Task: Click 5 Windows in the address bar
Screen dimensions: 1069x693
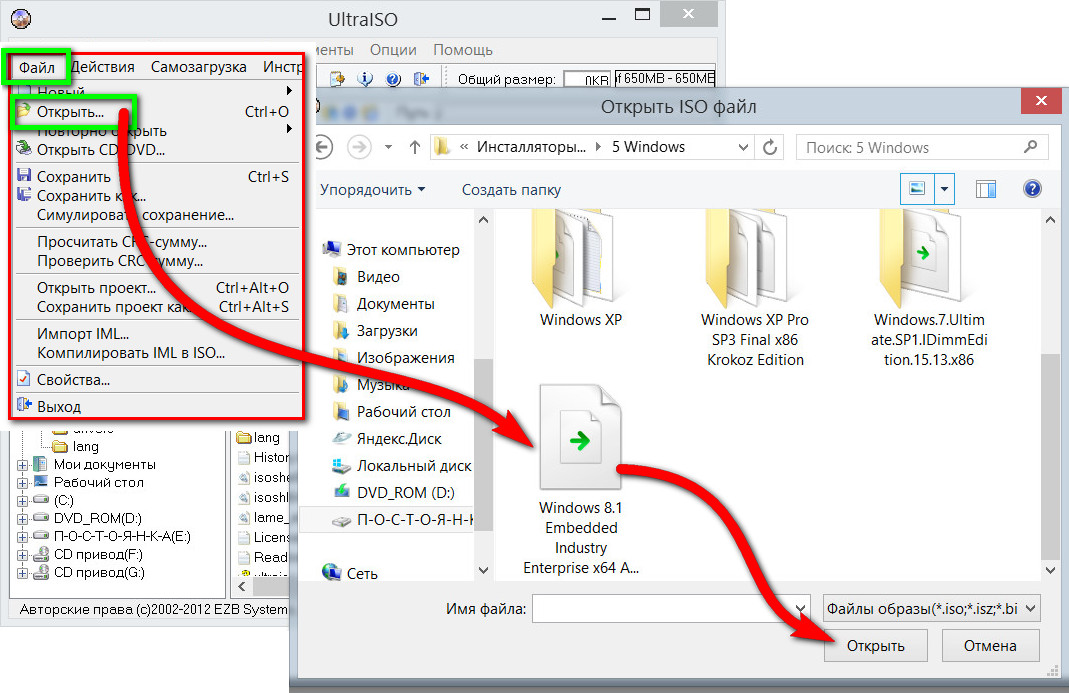Action: (x=648, y=147)
